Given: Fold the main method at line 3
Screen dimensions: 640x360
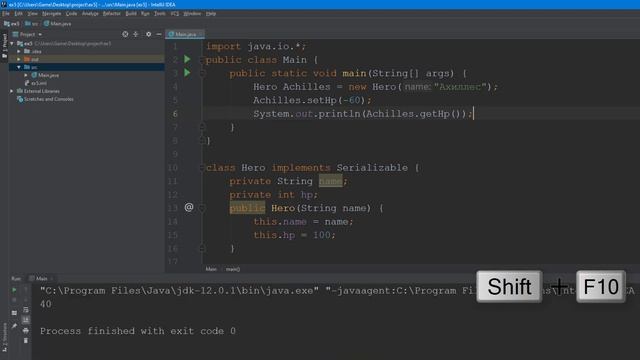Looking at the screenshot, I should pos(202,73).
